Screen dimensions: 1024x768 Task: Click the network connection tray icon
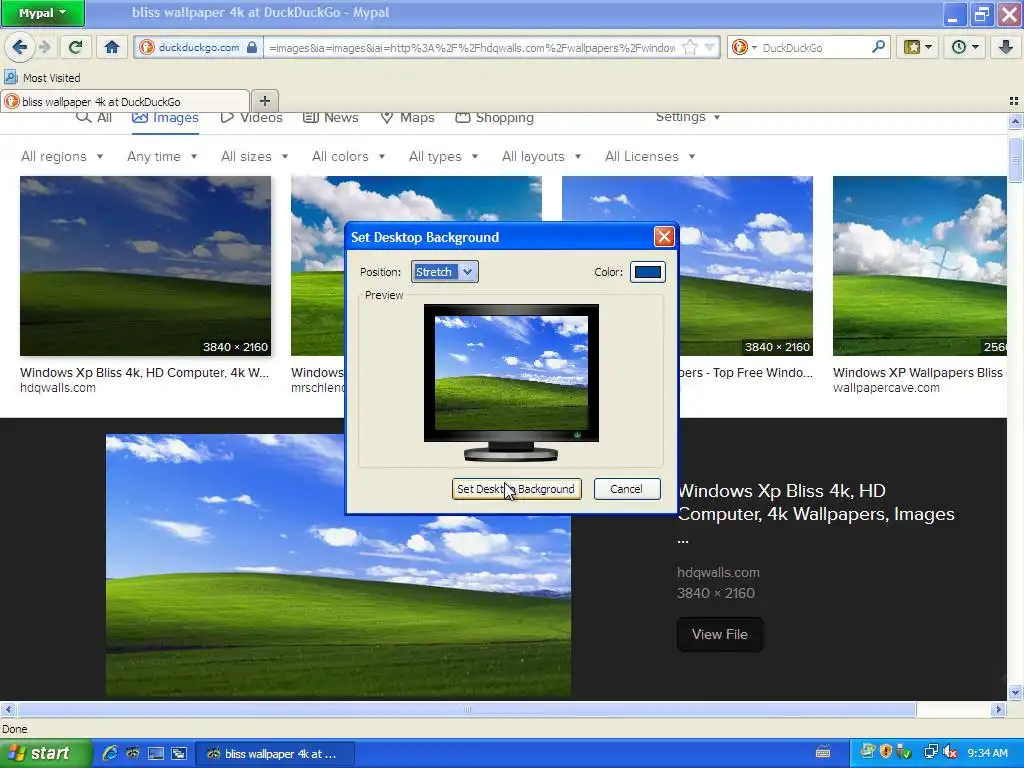[931, 753]
